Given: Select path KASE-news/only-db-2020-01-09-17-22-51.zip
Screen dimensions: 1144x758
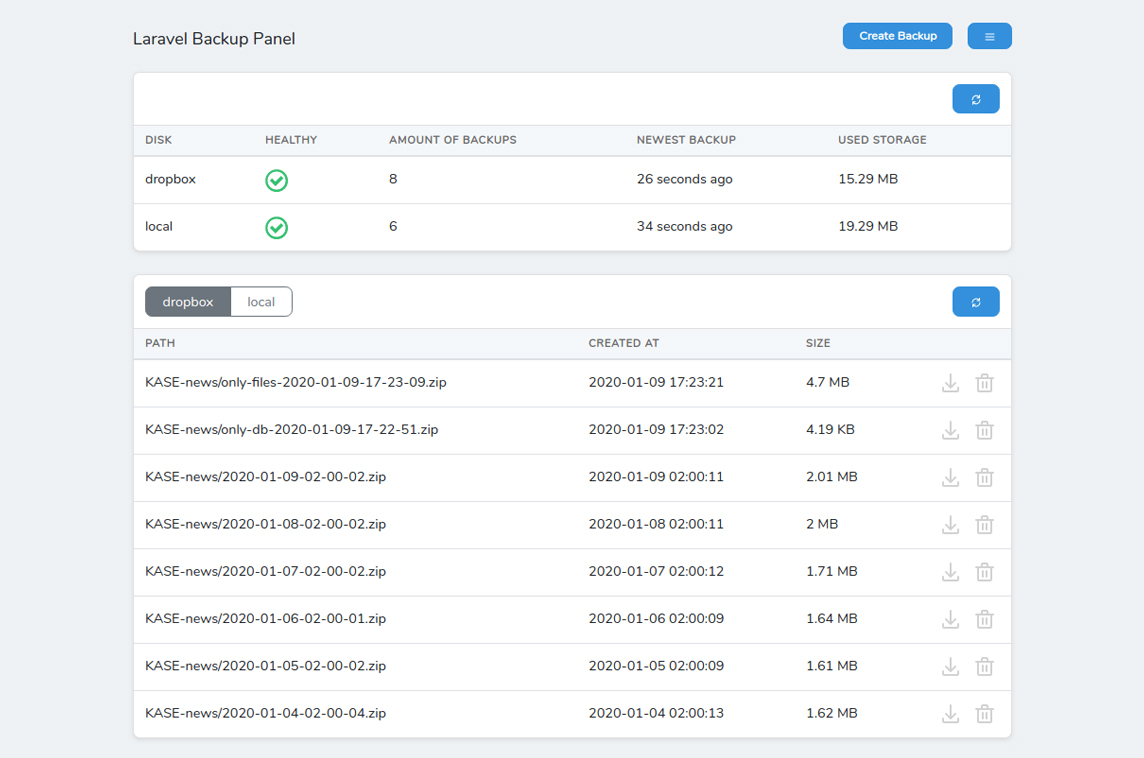Looking at the screenshot, I should [x=292, y=430].
